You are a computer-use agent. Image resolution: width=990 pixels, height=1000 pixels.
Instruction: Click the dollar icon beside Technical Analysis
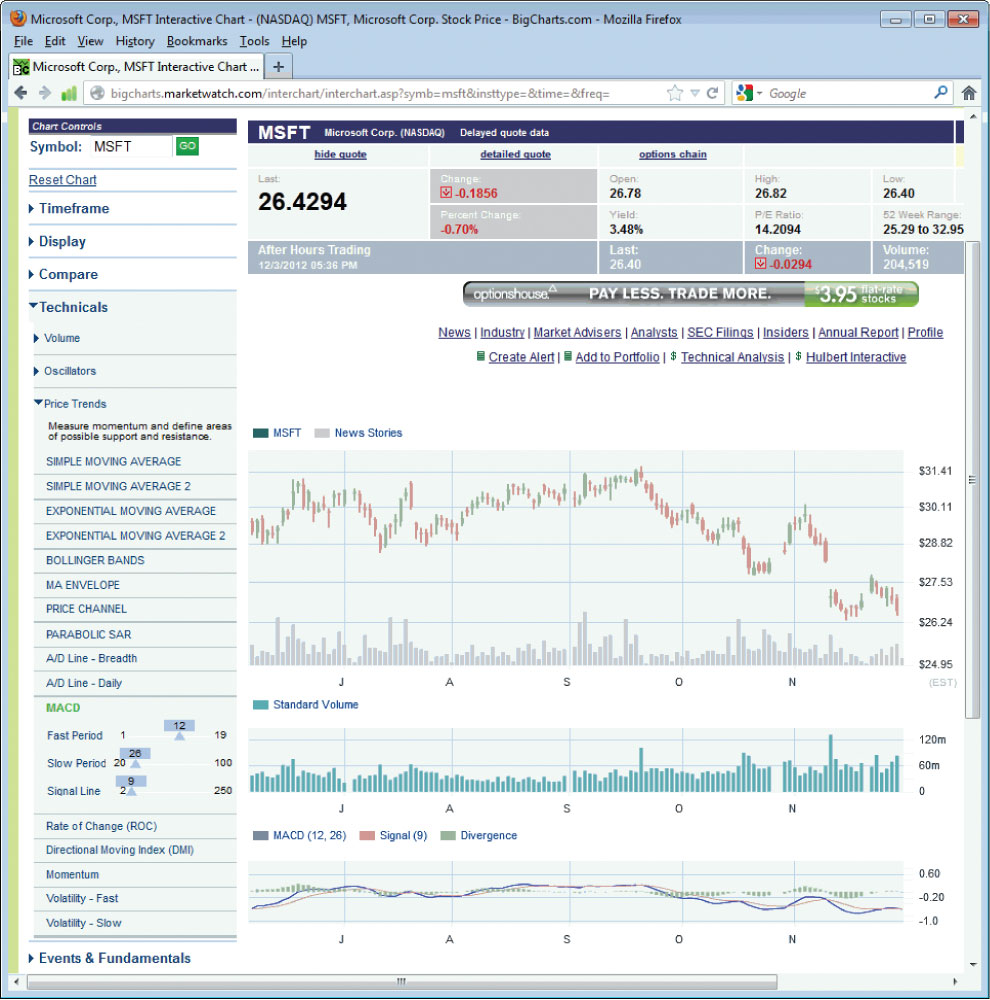[673, 356]
